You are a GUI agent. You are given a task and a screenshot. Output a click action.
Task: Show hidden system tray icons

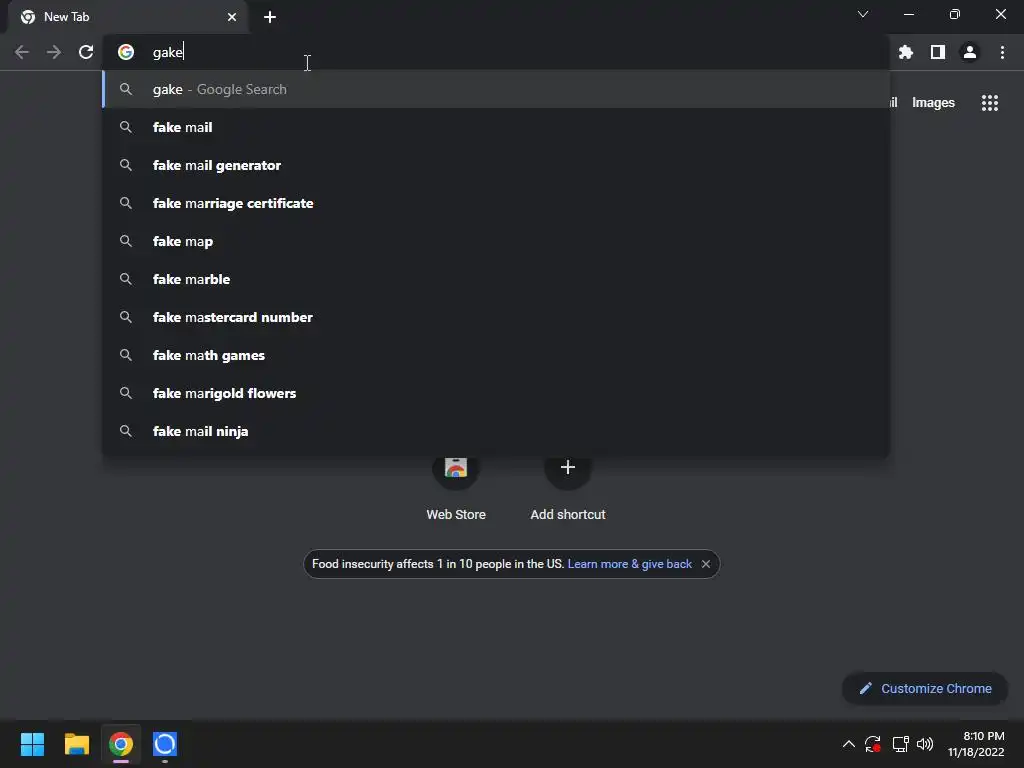pyautogui.click(x=848, y=744)
